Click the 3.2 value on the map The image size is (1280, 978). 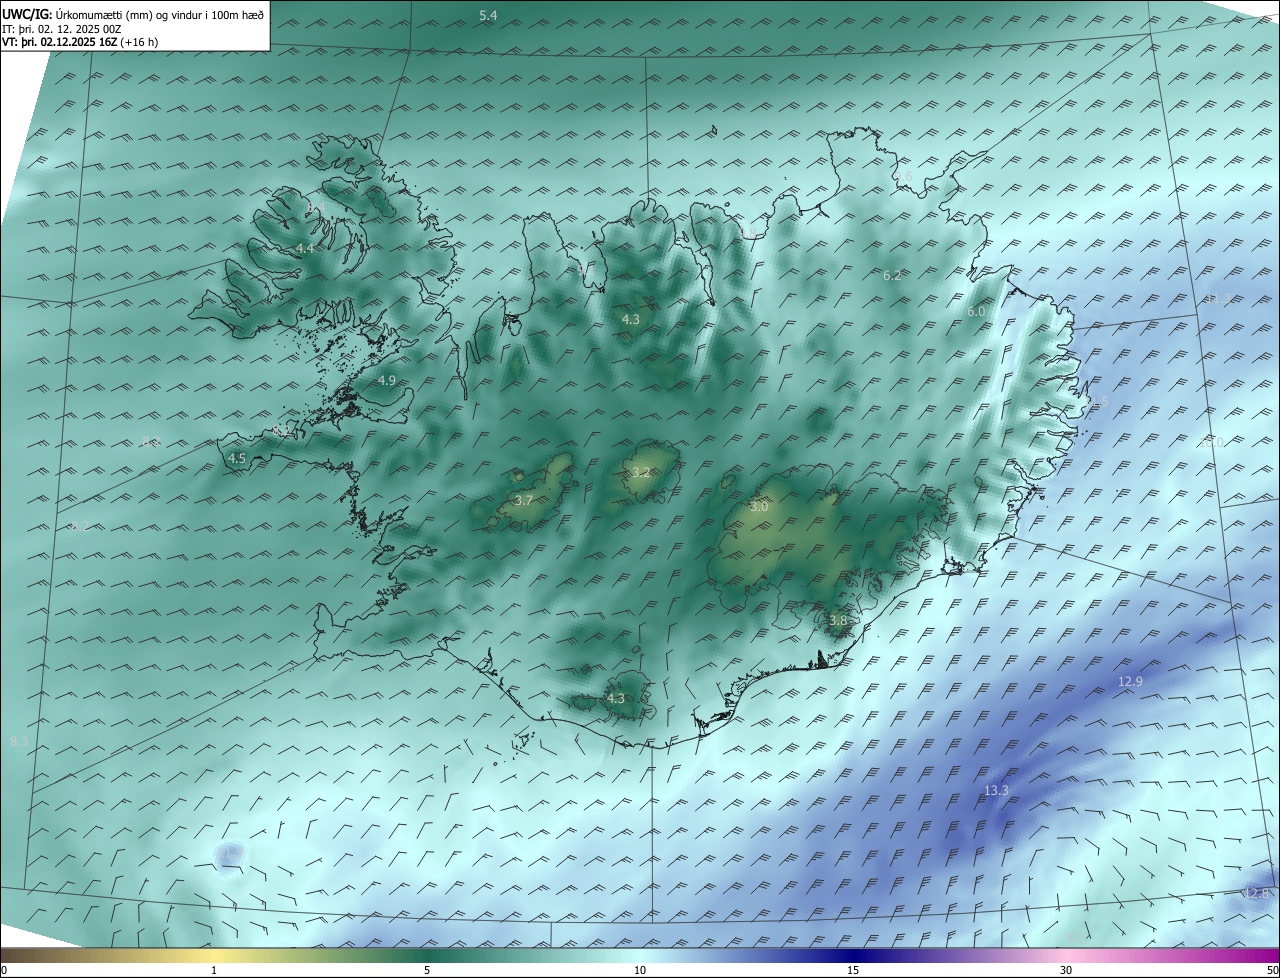(641, 472)
